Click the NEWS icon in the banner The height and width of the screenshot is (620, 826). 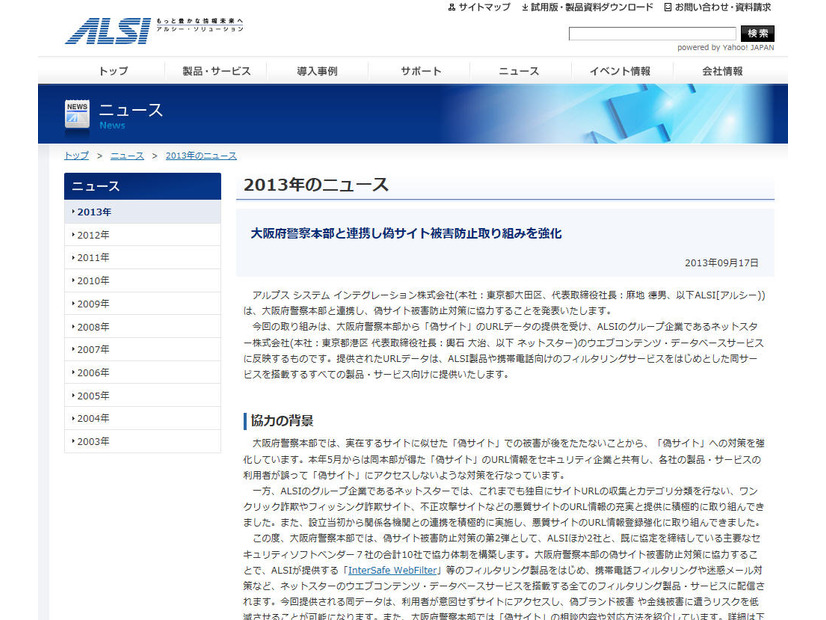(77, 113)
